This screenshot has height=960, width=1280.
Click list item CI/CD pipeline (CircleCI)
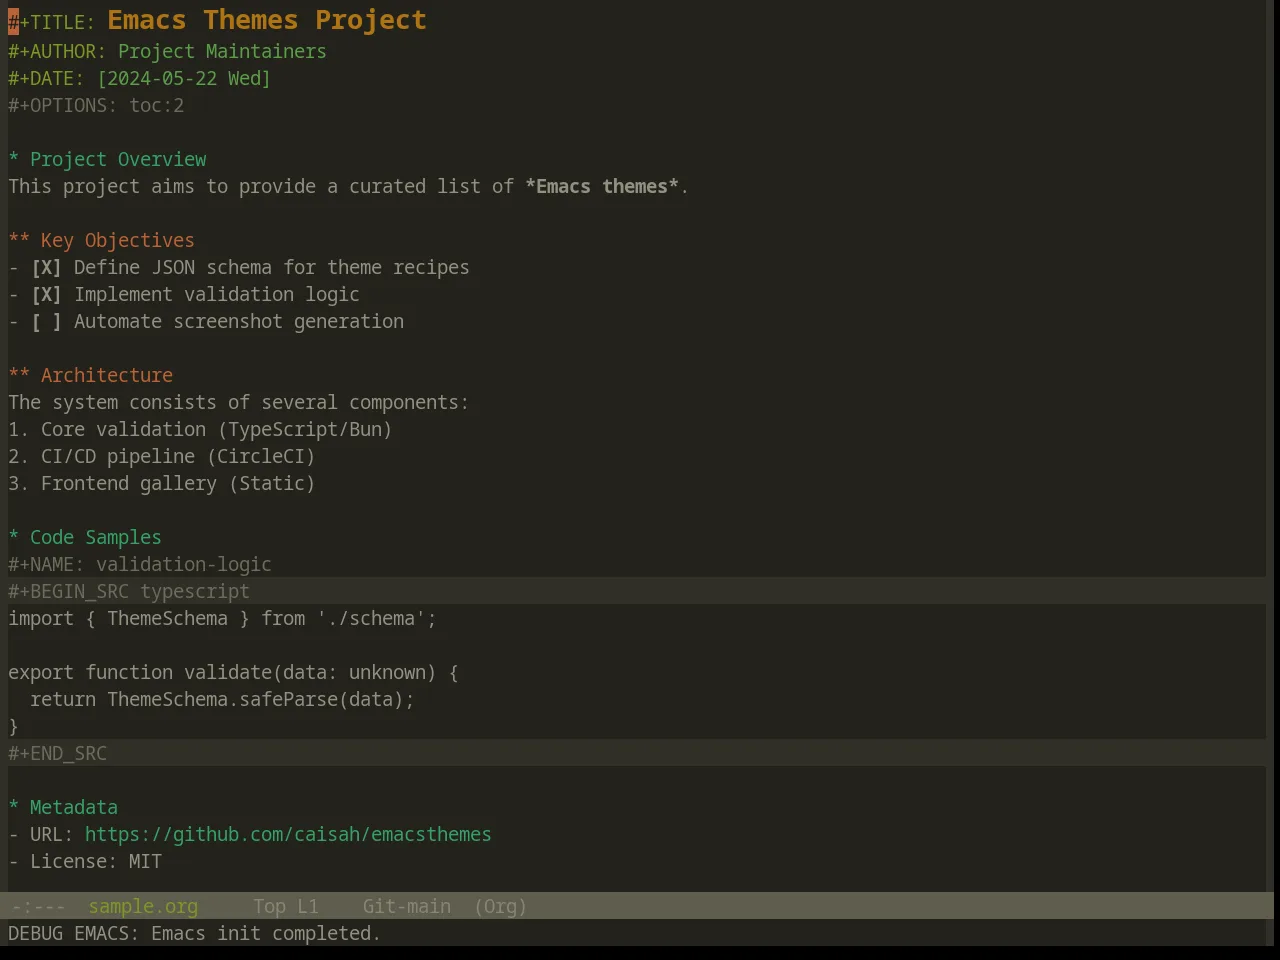pos(162,457)
